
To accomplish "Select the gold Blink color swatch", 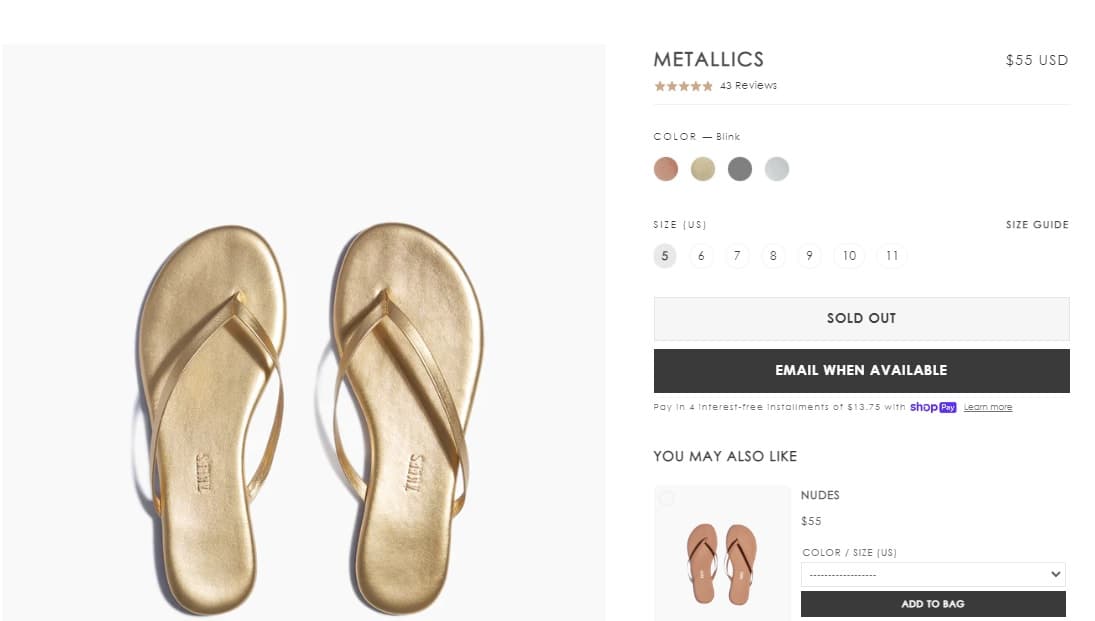I will (x=703, y=169).
